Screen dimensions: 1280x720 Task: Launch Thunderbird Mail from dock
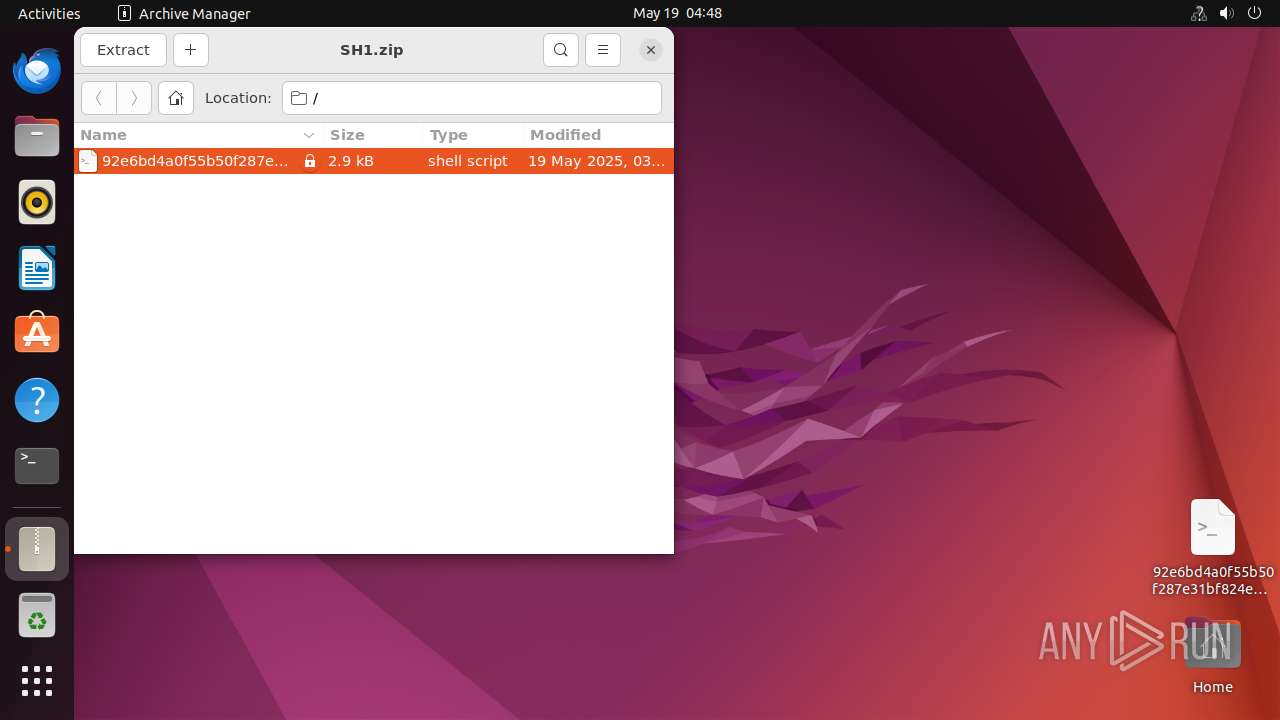point(37,70)
